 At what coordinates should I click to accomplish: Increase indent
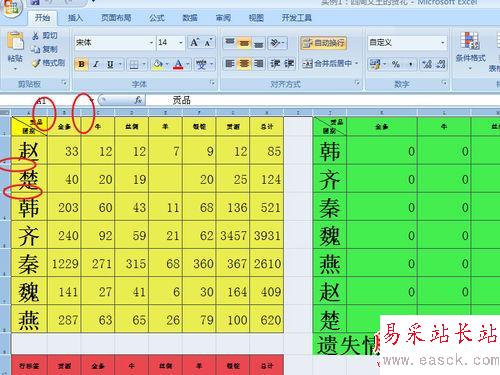coord(289,63)
